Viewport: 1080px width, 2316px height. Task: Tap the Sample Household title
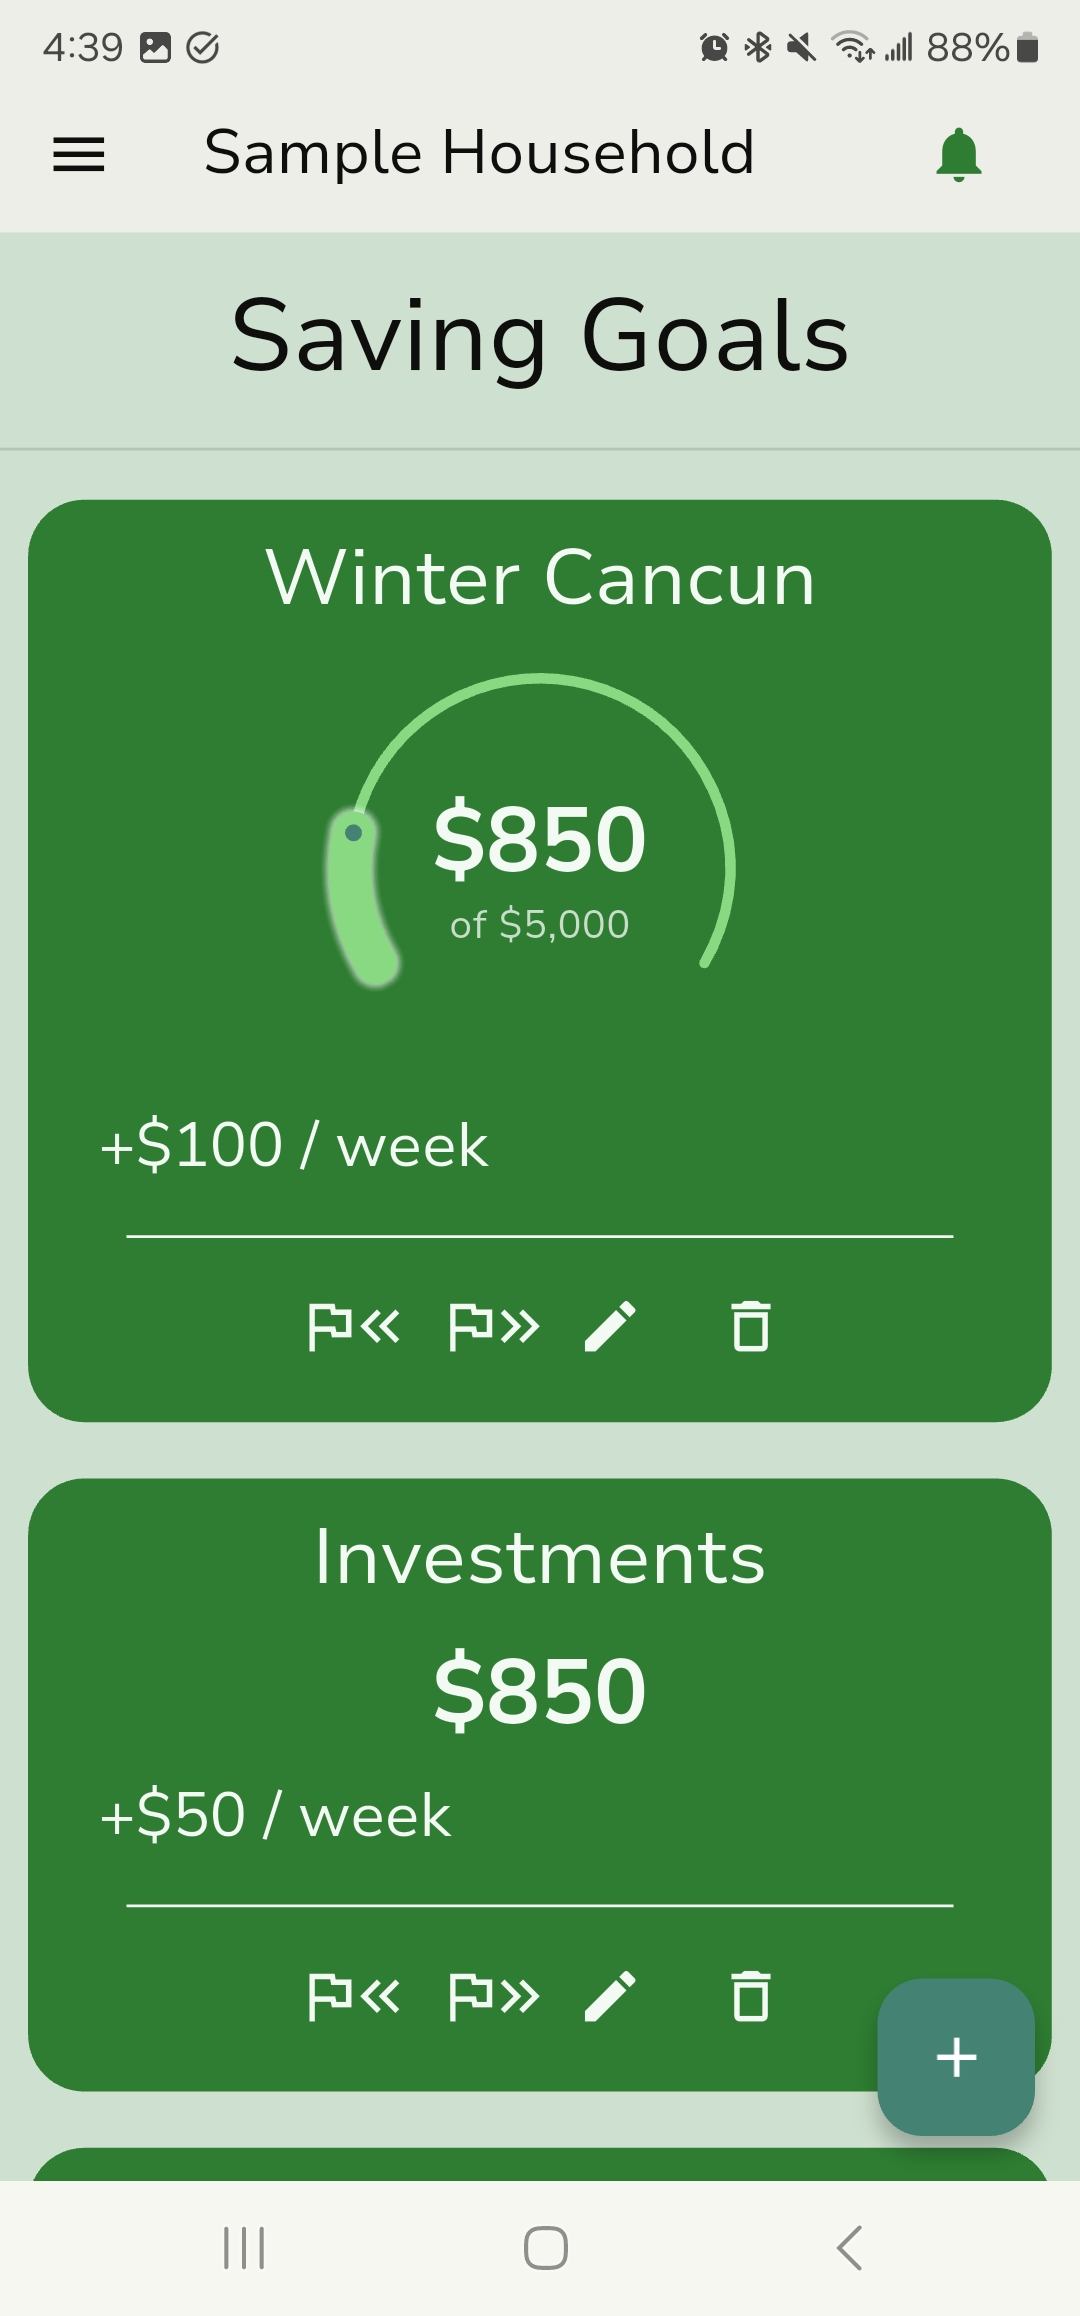(479, 153)
